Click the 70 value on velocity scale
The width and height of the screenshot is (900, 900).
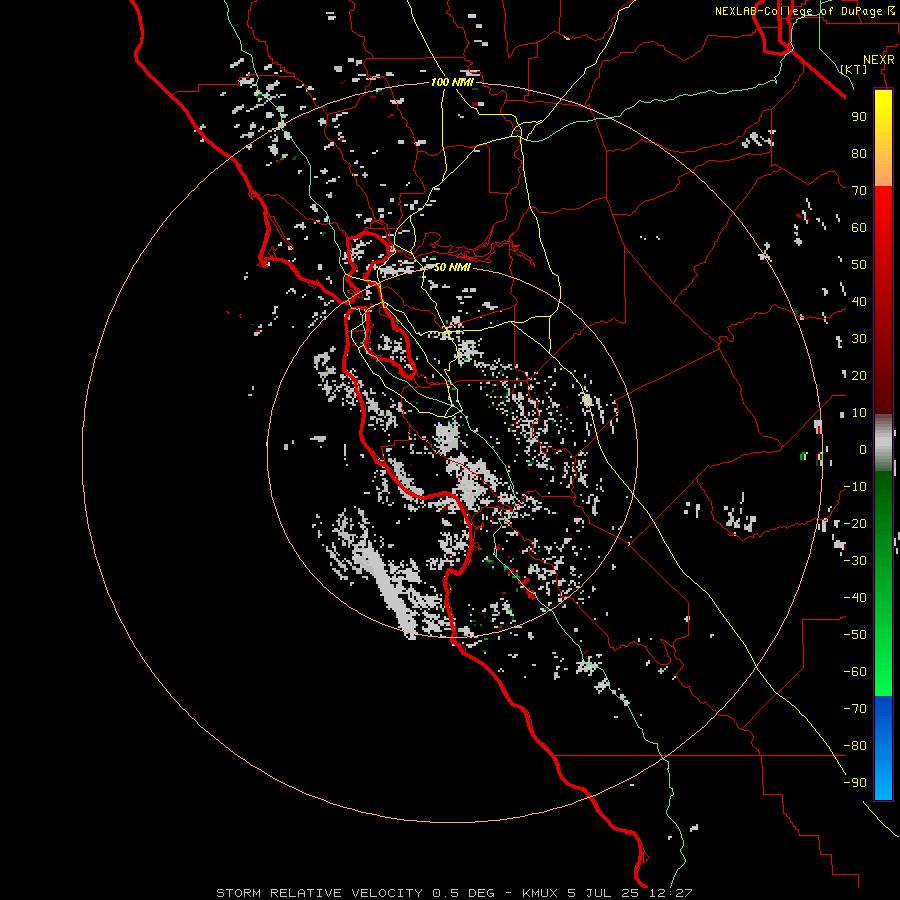[x=859, y=191]
